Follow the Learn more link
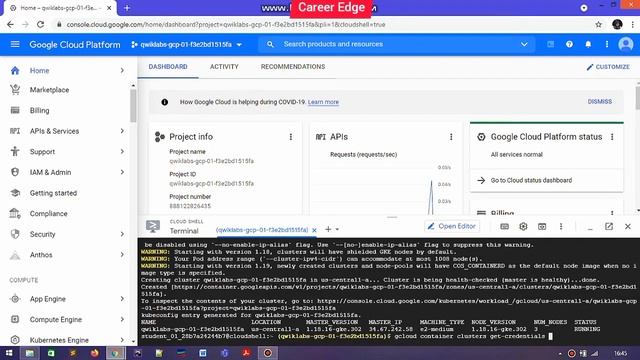Screen dimensions: 640x360 323,102
